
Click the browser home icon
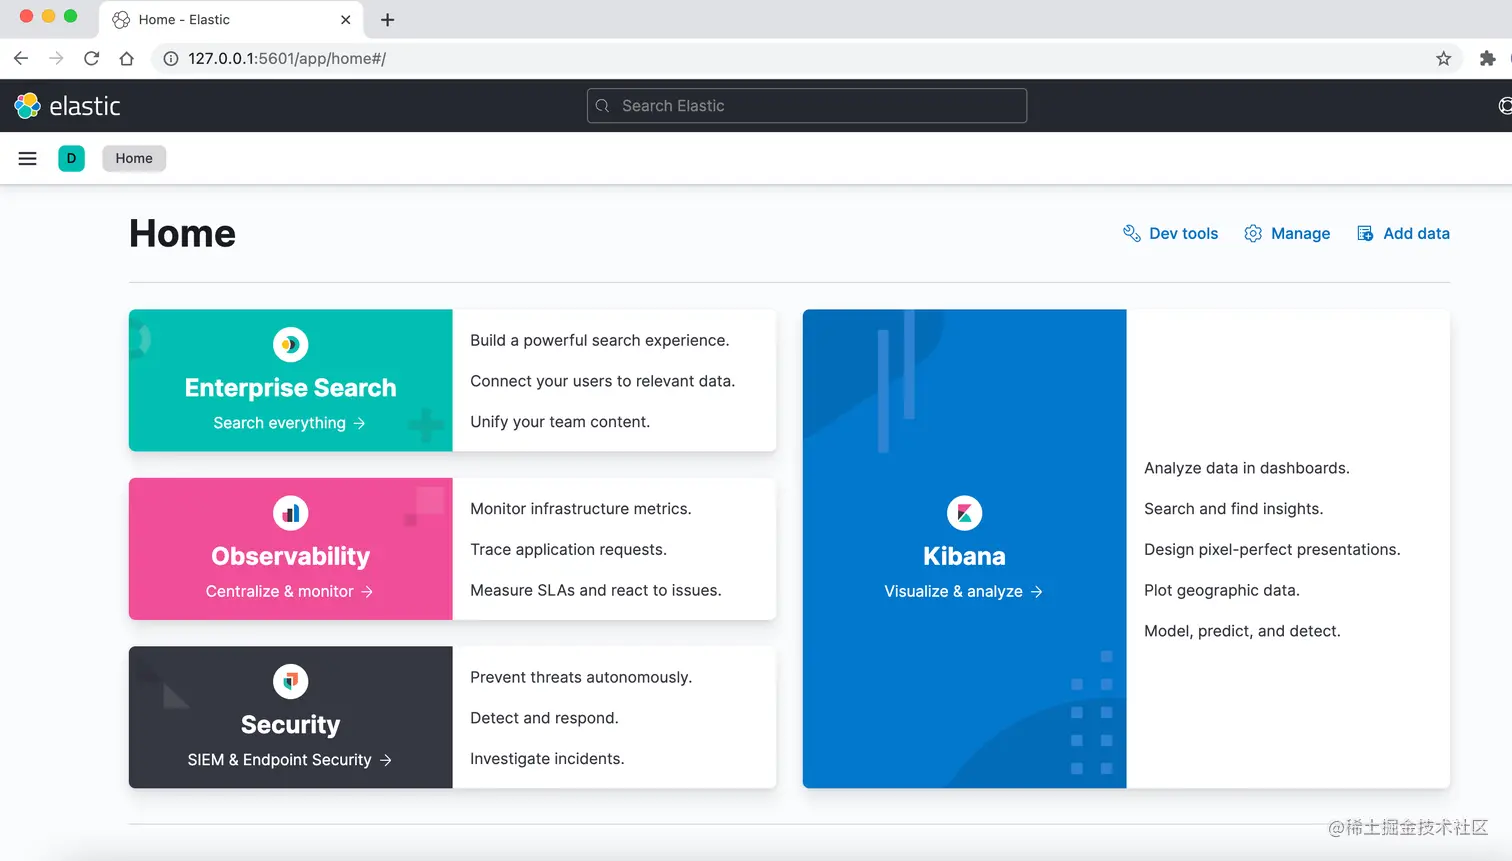[126, 59]
